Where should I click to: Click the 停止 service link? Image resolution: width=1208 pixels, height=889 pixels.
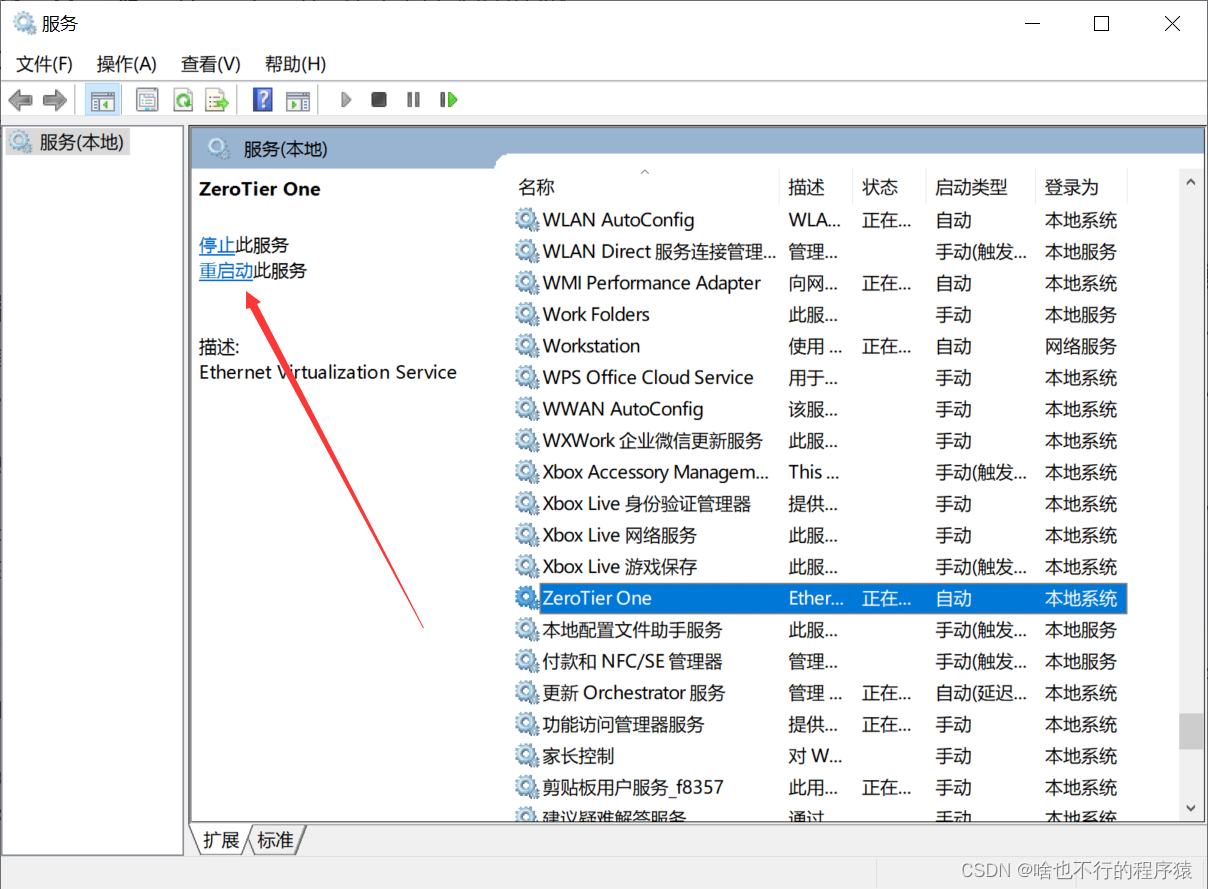(x=217, y=245)
